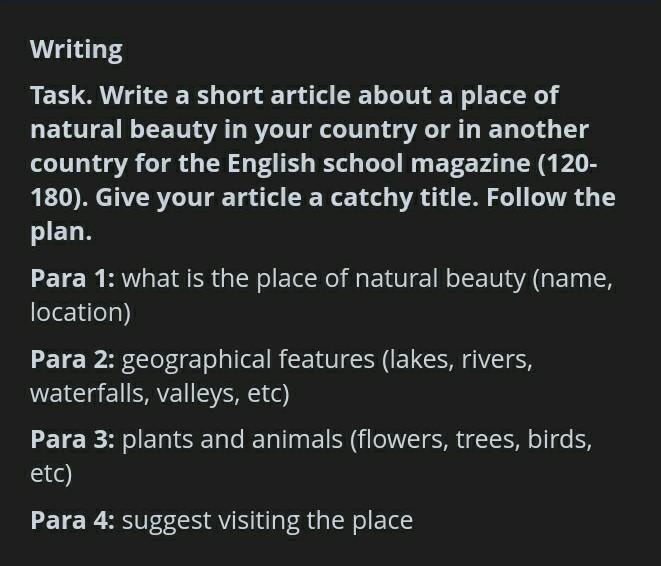The height and width of the screenshot is (566, 661).
Task: Click the word "flowers"
Action: point(401,439)
